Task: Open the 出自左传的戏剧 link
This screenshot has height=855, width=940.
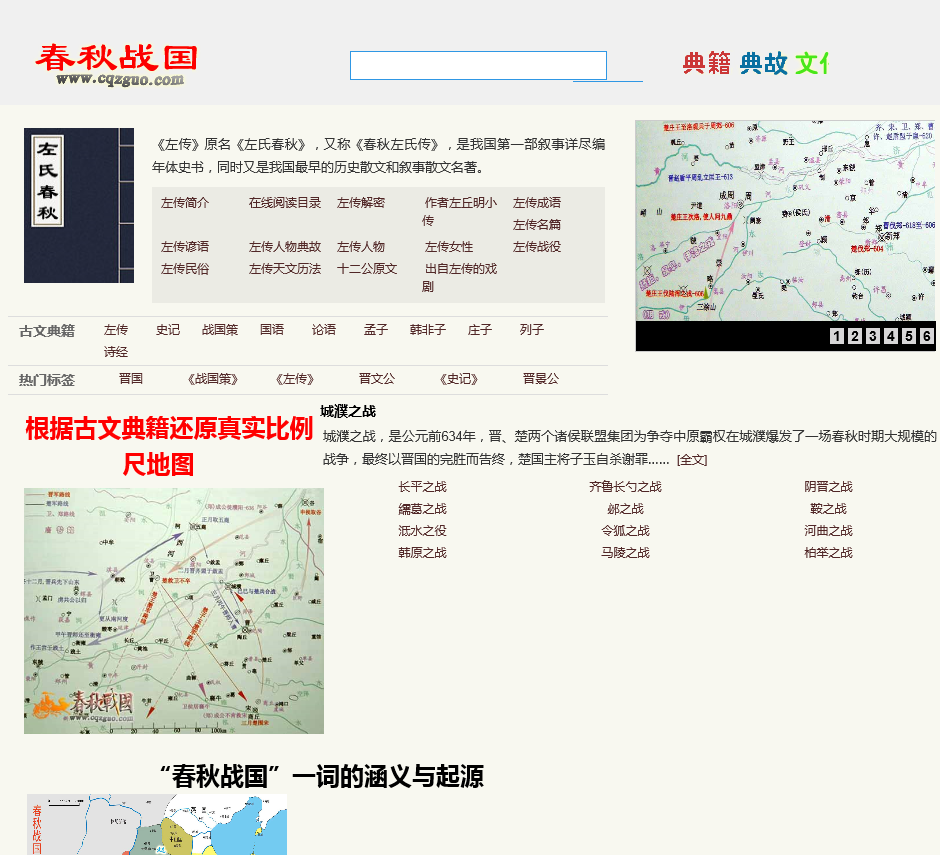Action: coord(460,278)
